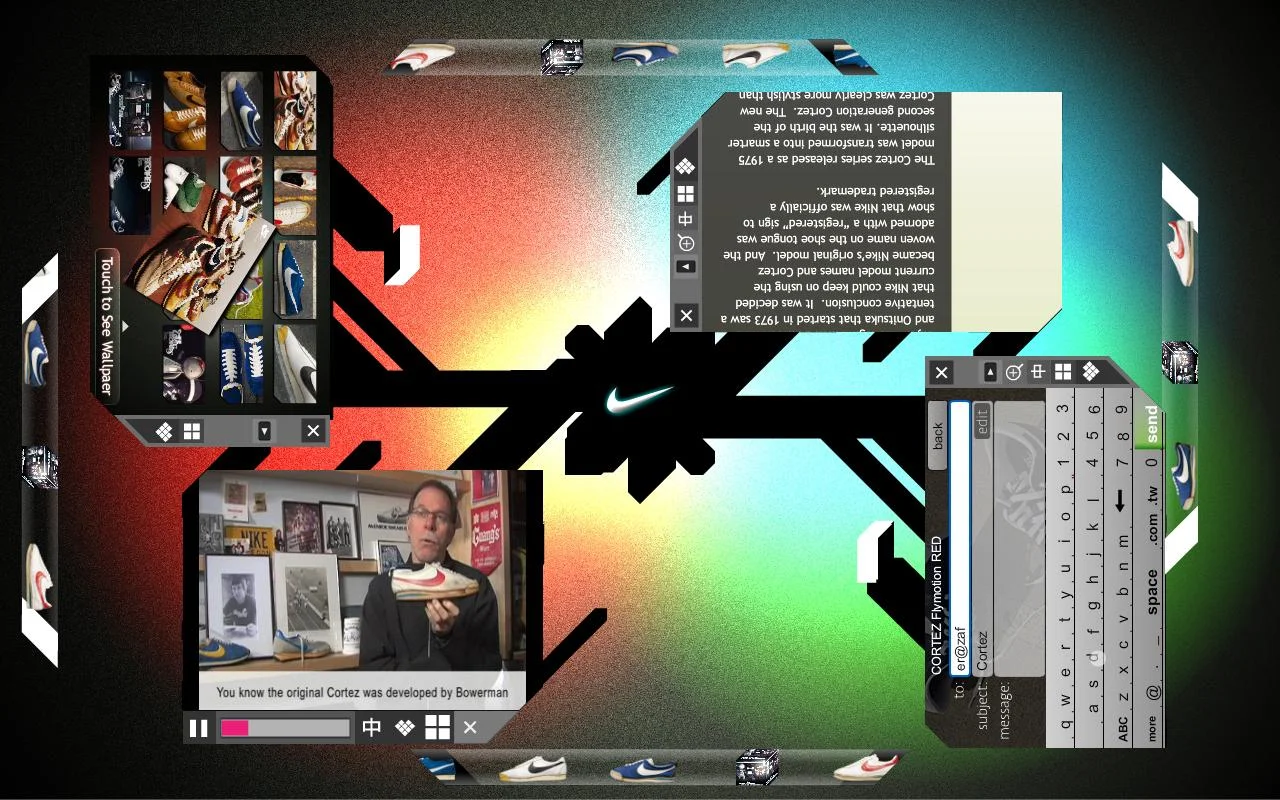Select the blue shoe in the left dock
This screenshot has height=800, width=1280.
tap(38, 352)
